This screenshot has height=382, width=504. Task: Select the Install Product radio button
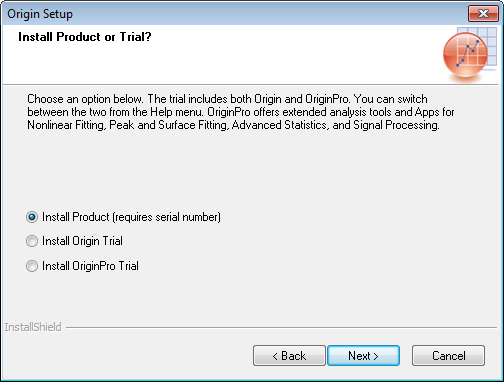pos(32,217)
